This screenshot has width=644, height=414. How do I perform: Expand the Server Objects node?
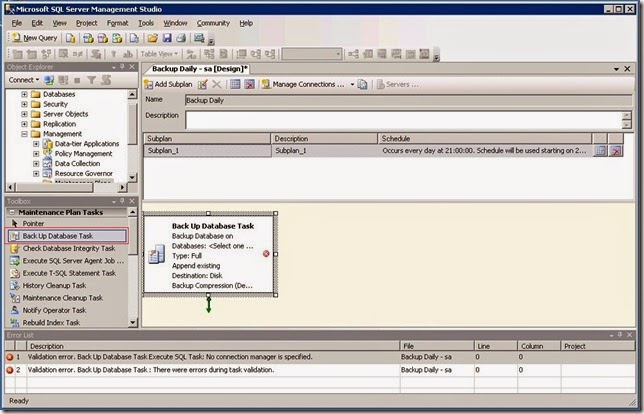[24, 114]
